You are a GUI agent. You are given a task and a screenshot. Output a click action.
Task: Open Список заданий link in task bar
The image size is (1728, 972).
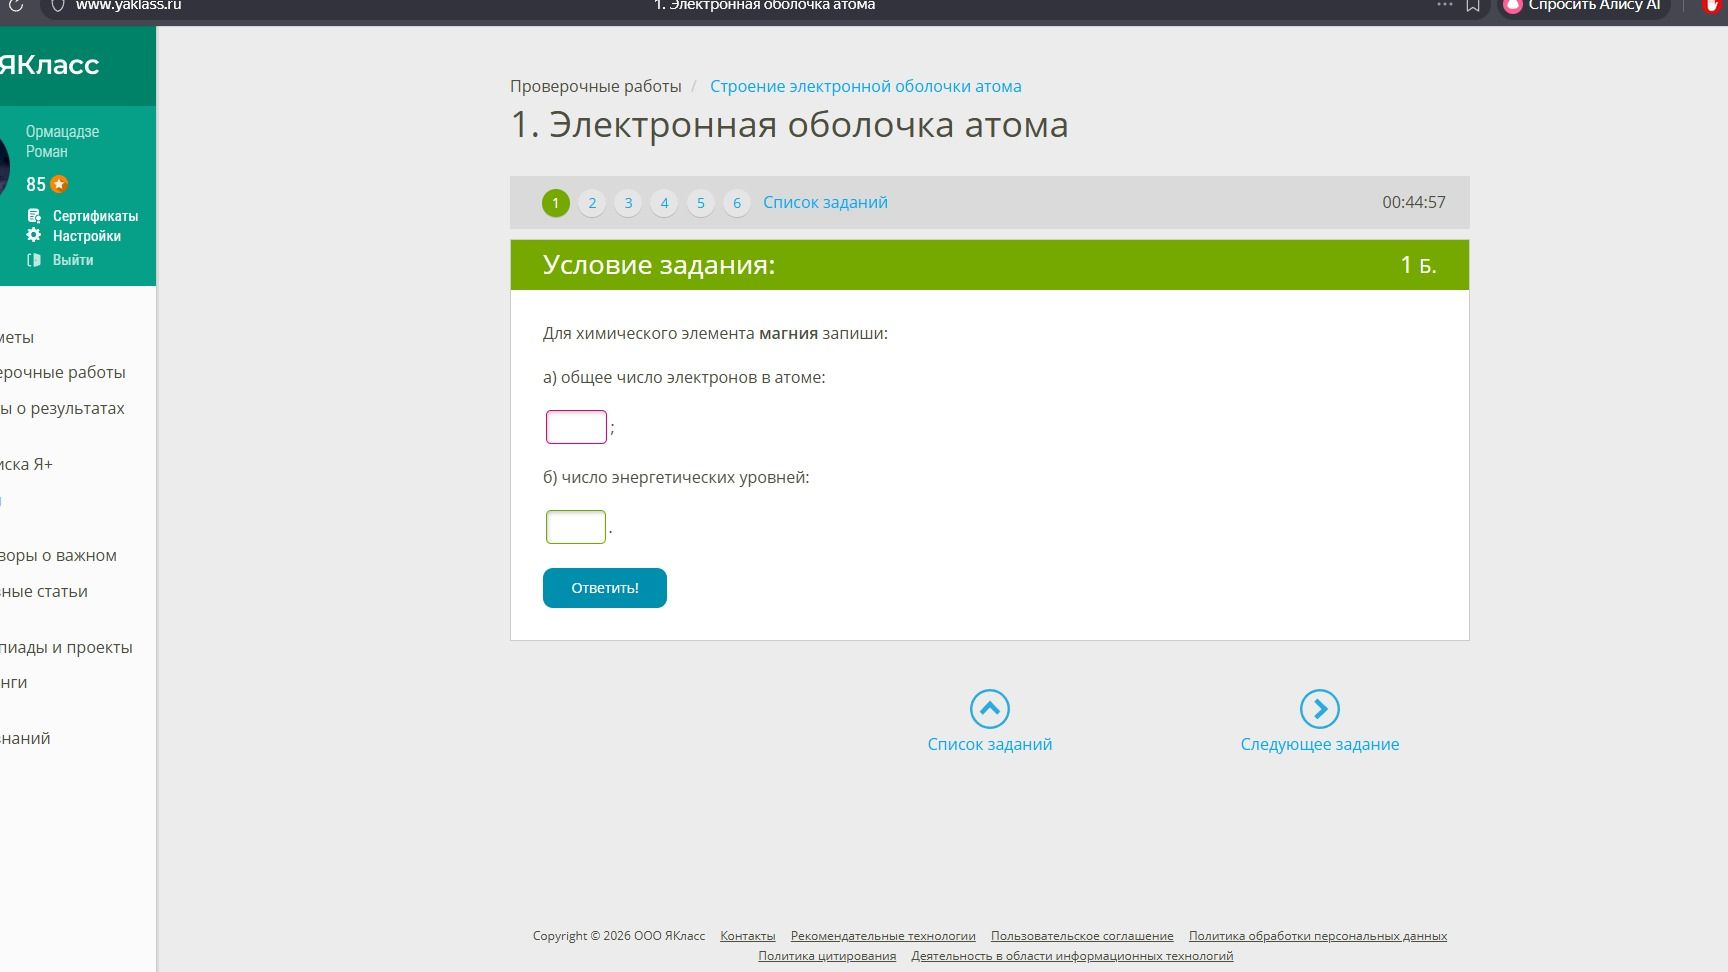click(825, 202)
